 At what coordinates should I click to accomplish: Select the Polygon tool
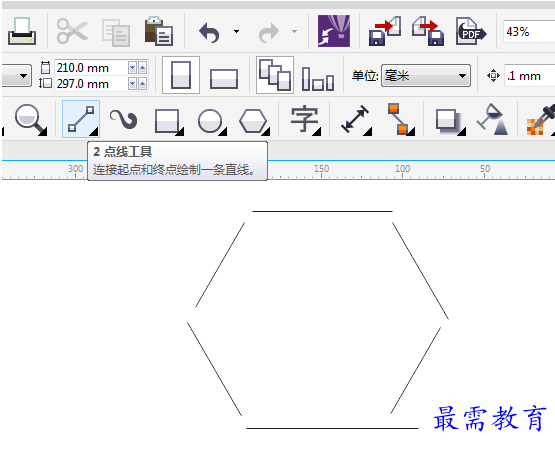point(254,121)
